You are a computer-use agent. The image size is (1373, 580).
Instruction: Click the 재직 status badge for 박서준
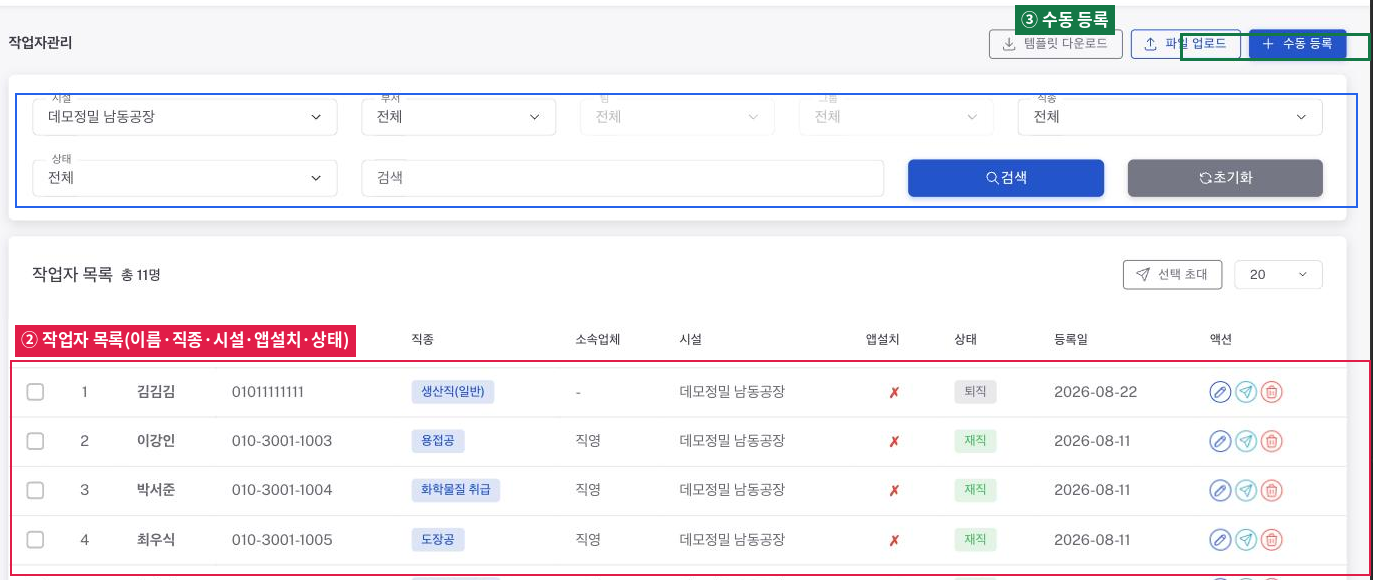(x=975, y=490)
